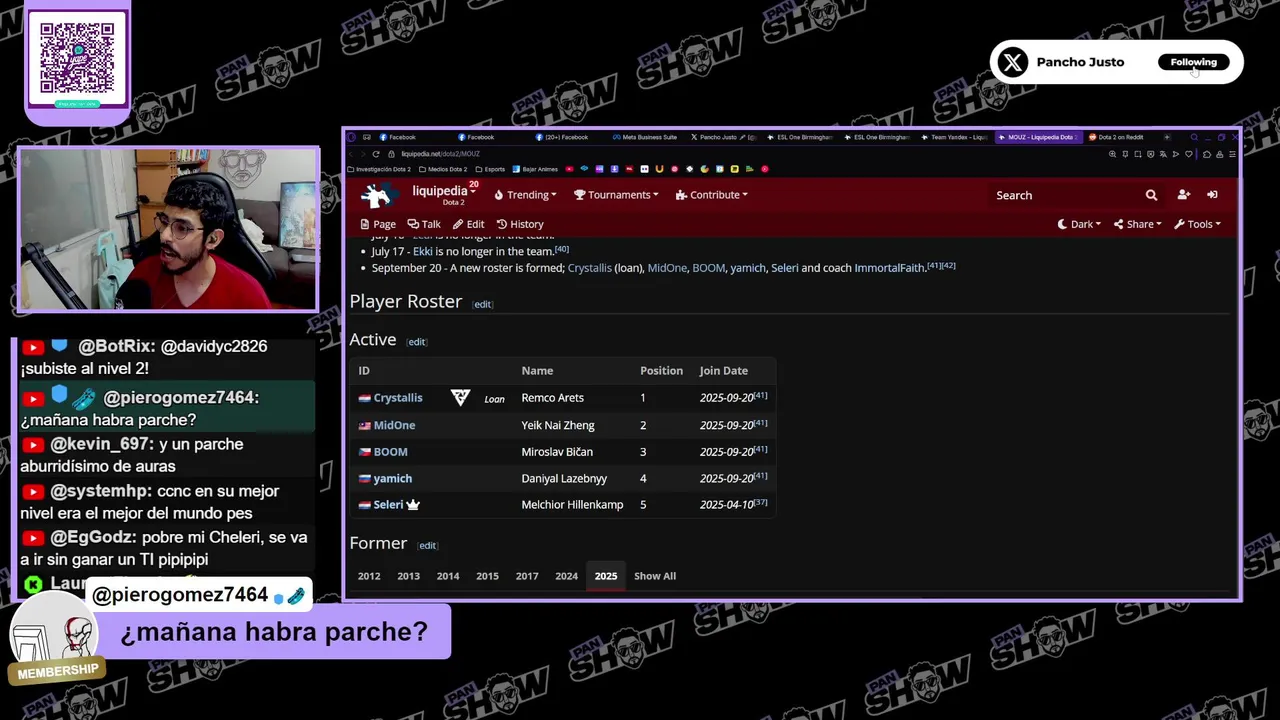Open Crystallis player page in roster table
The width and height of the screenshot is (1280, 720).
point(398,398)
